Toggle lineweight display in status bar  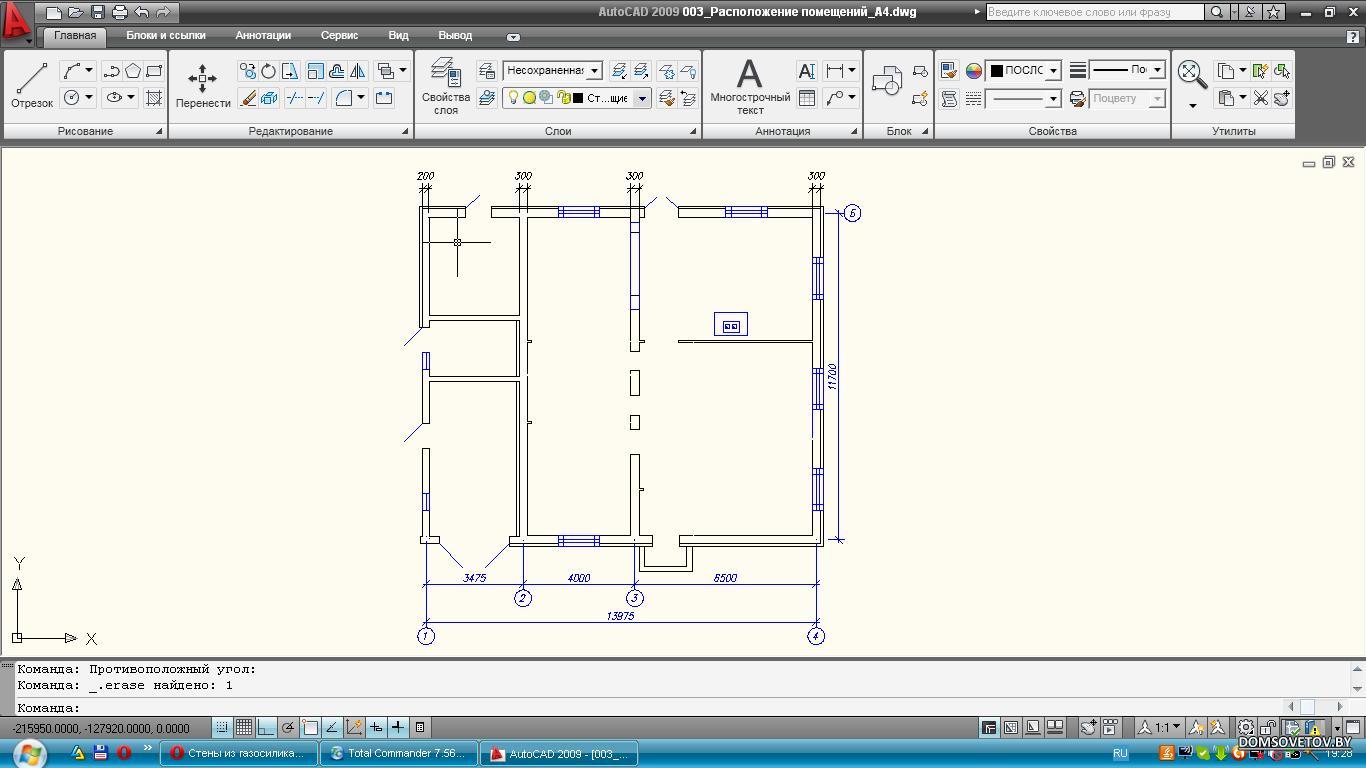tap(398, 727)
